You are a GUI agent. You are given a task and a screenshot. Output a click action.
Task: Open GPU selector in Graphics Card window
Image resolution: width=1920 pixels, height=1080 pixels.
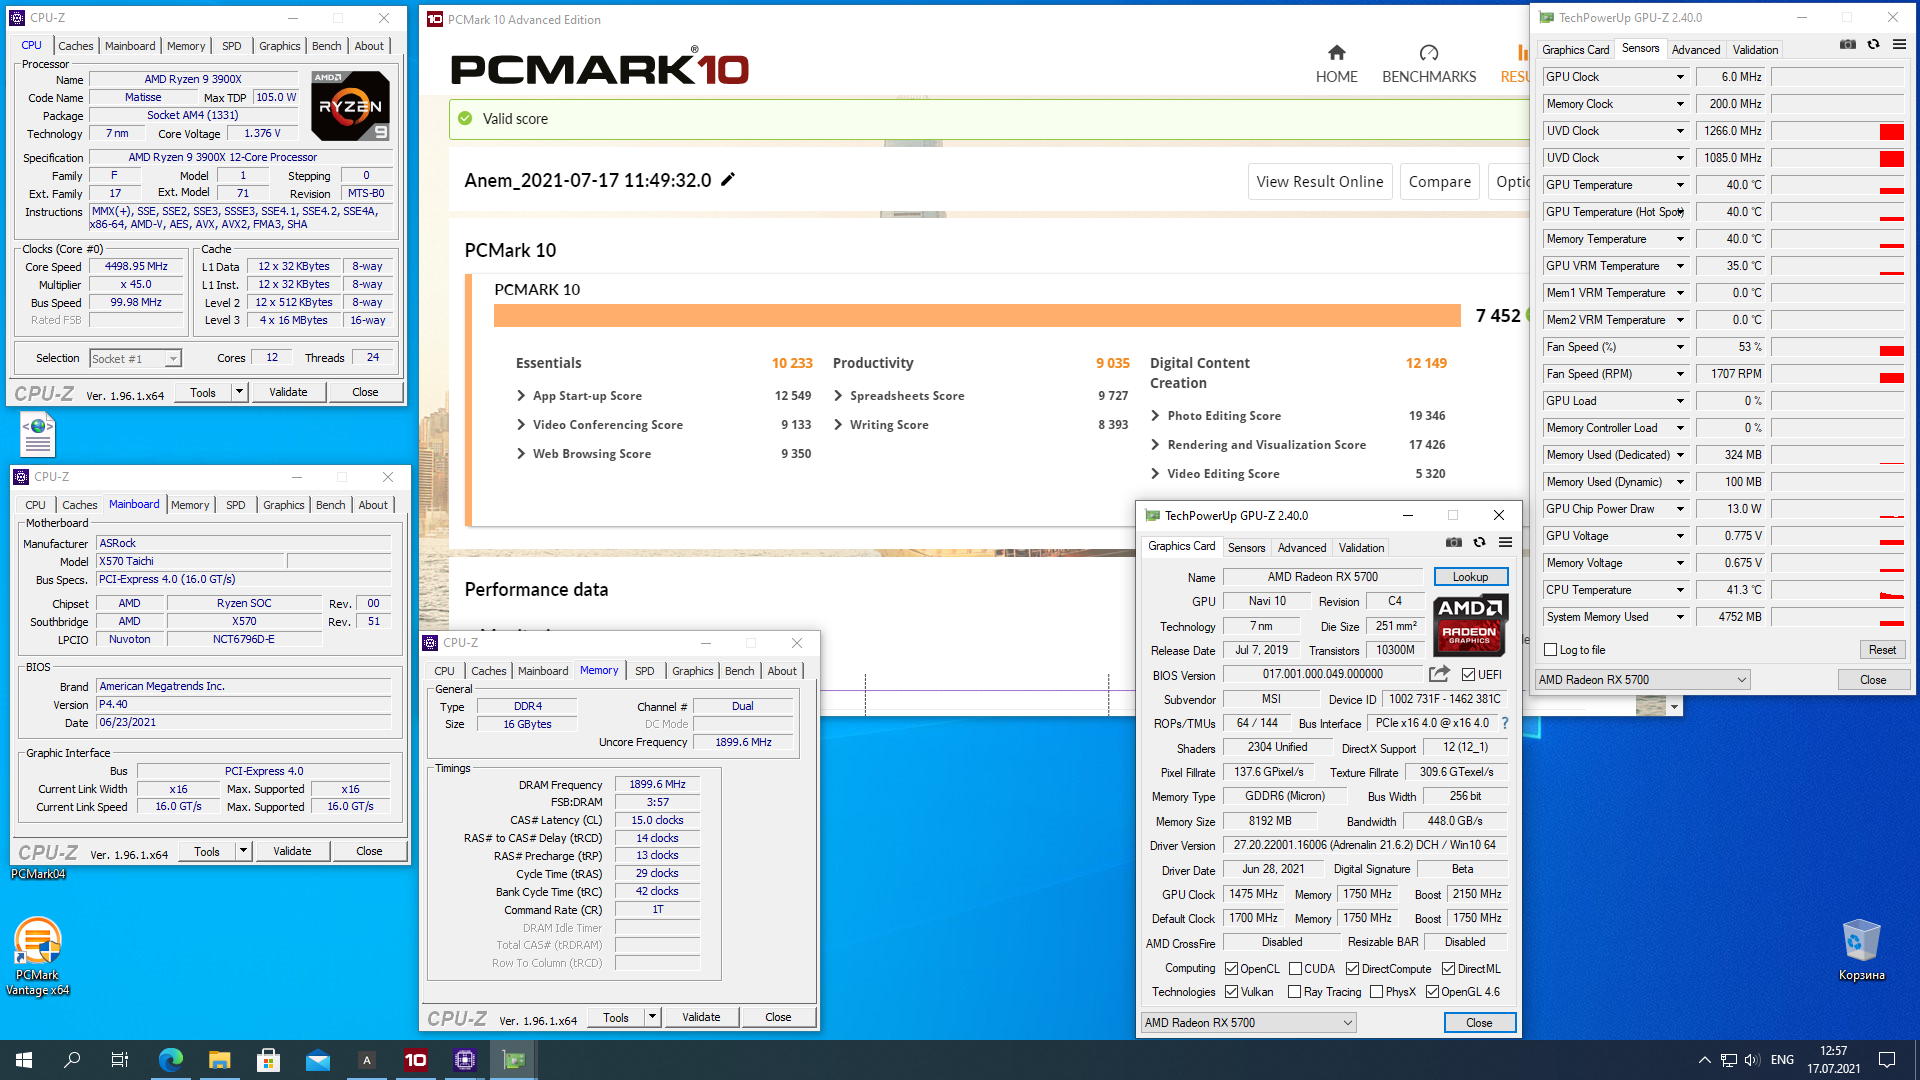(1249, 1023)
